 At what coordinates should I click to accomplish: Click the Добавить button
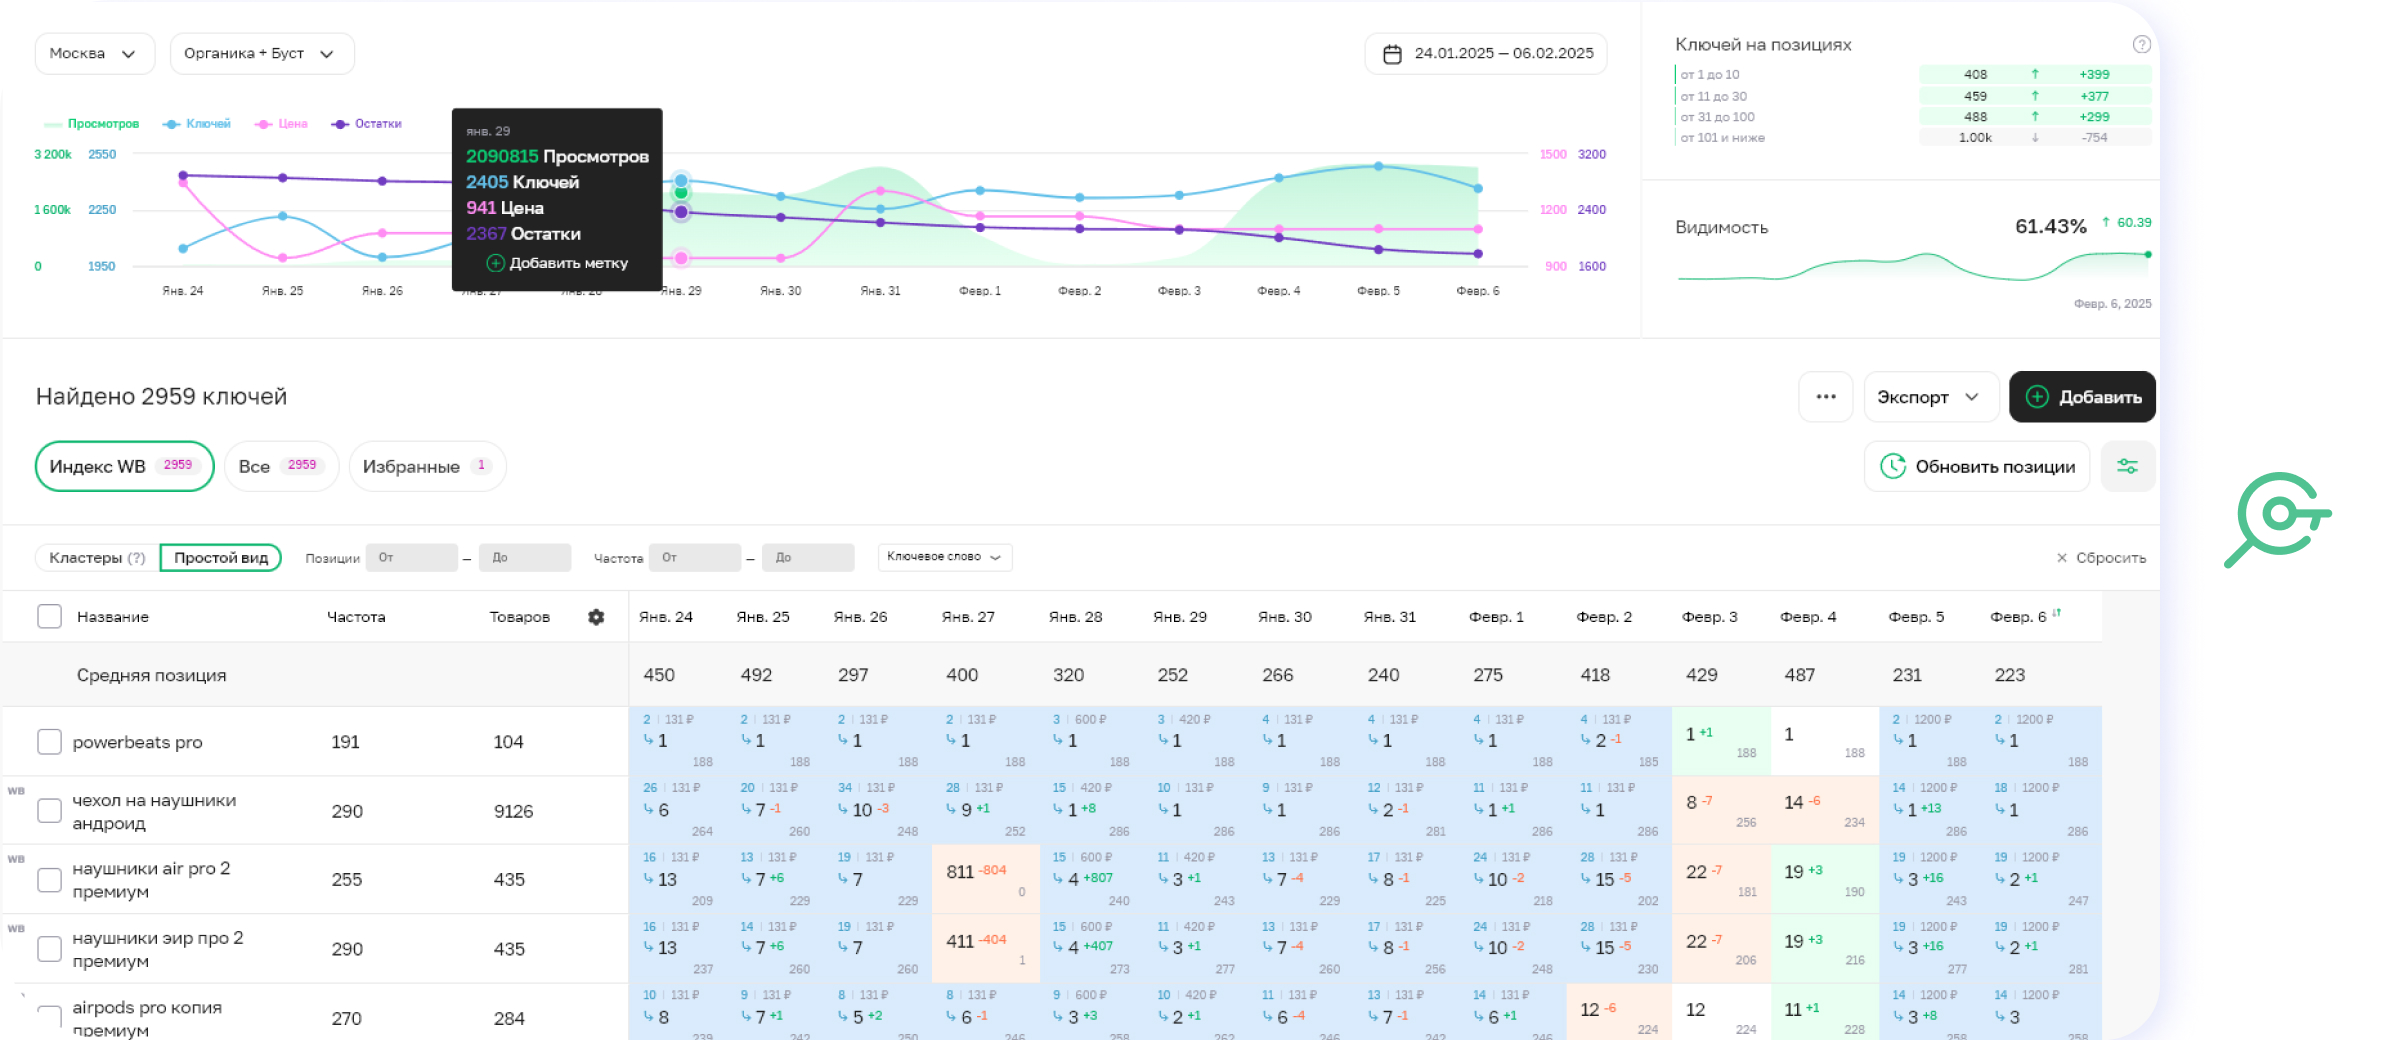(x=2082, y=397)
